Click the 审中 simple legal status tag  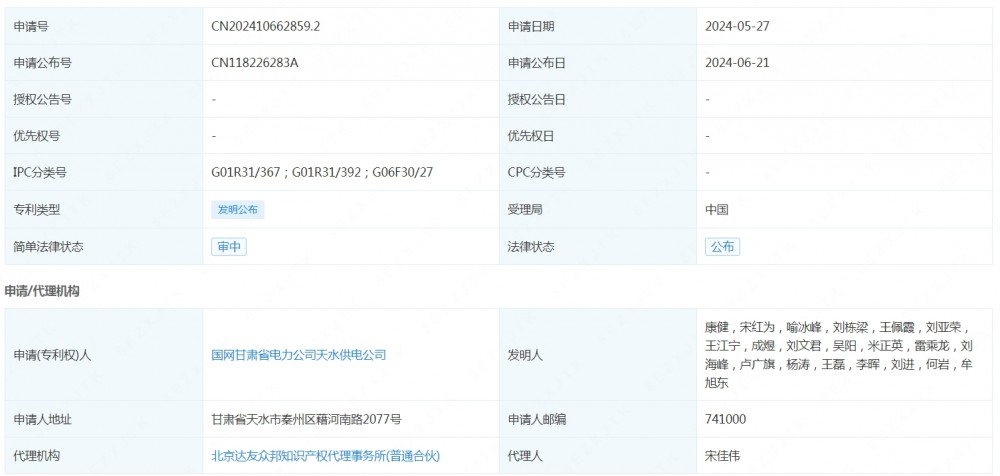229,247
